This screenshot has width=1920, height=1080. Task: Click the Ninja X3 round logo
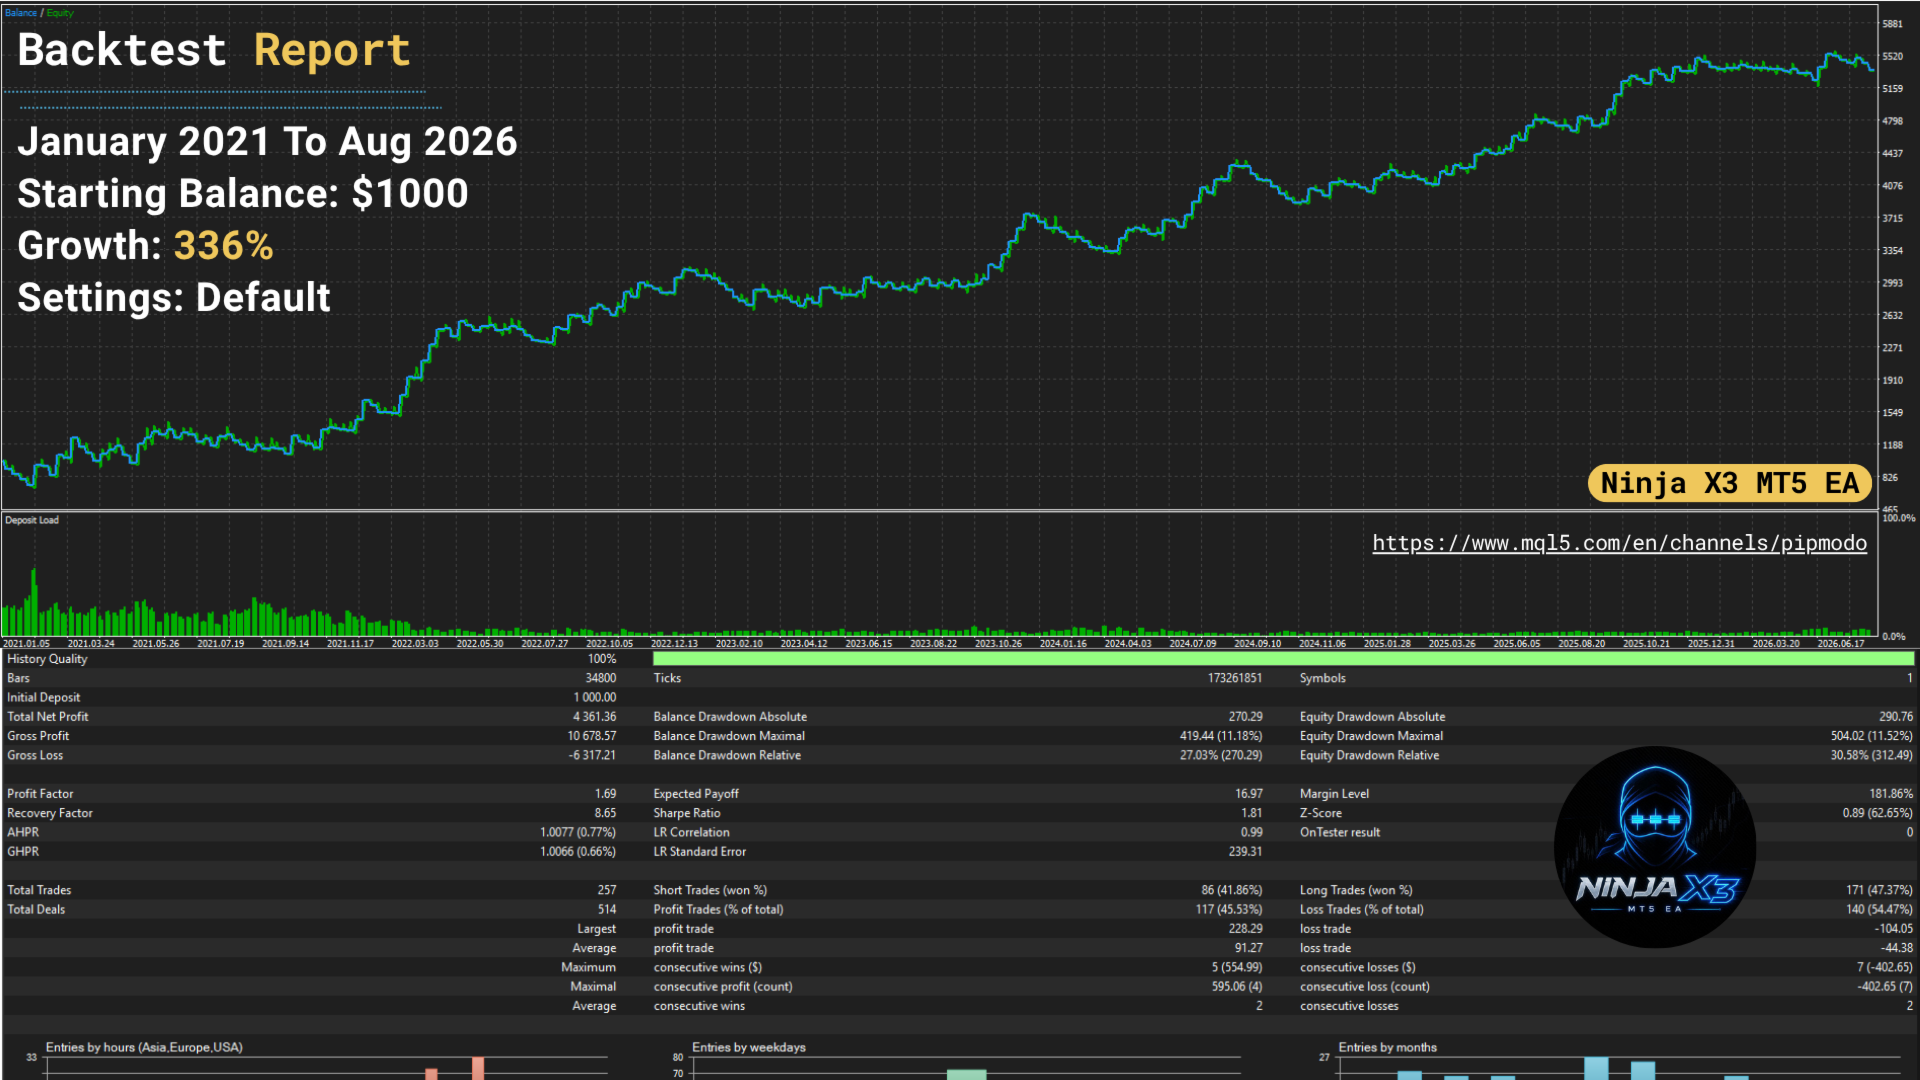(x=1655, y=847)
